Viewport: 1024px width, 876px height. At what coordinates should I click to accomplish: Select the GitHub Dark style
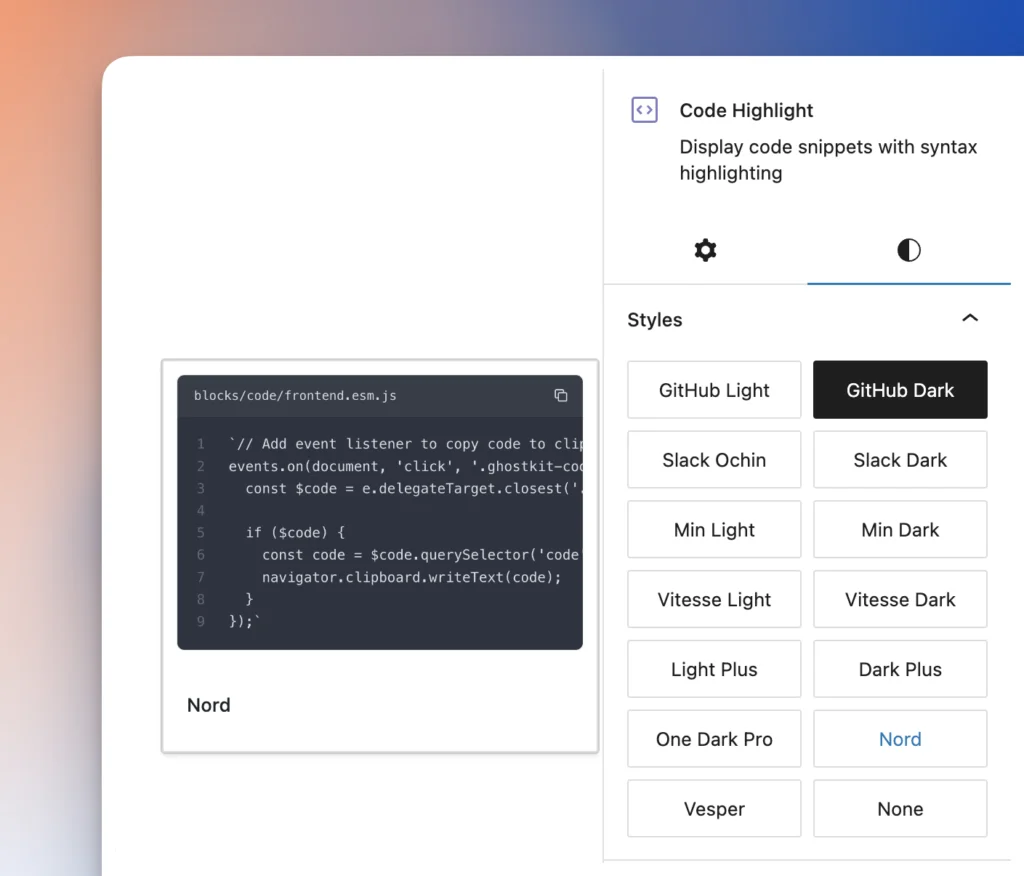pos(900,390)
